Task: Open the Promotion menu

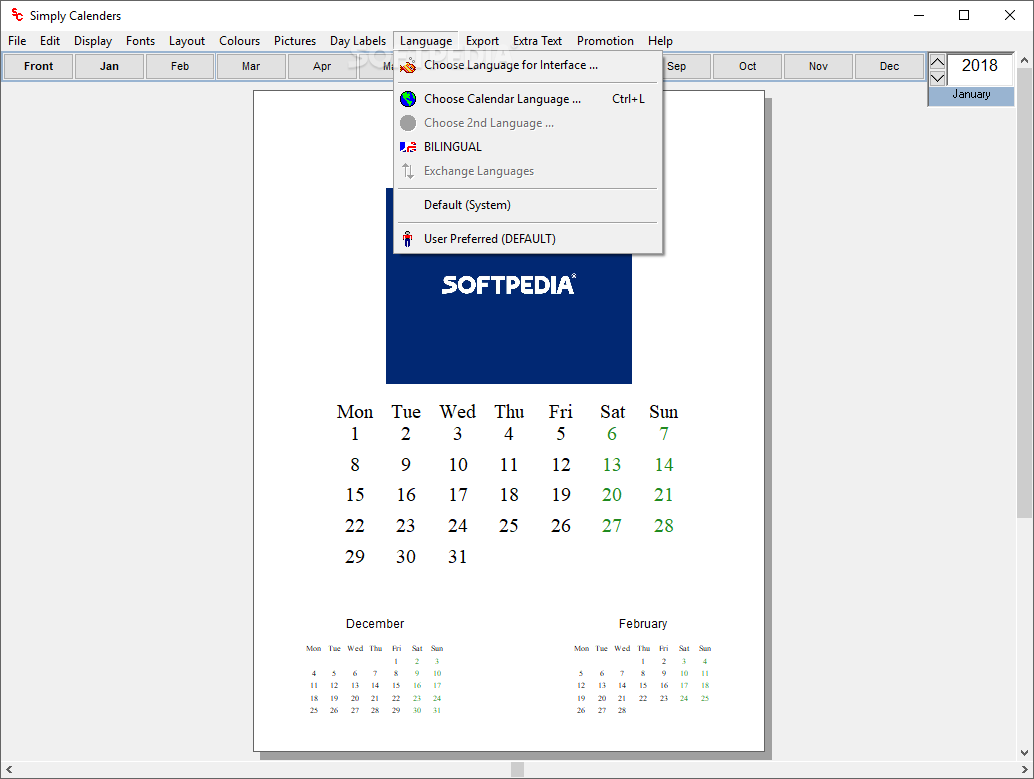Action: [x=605, y=41]
